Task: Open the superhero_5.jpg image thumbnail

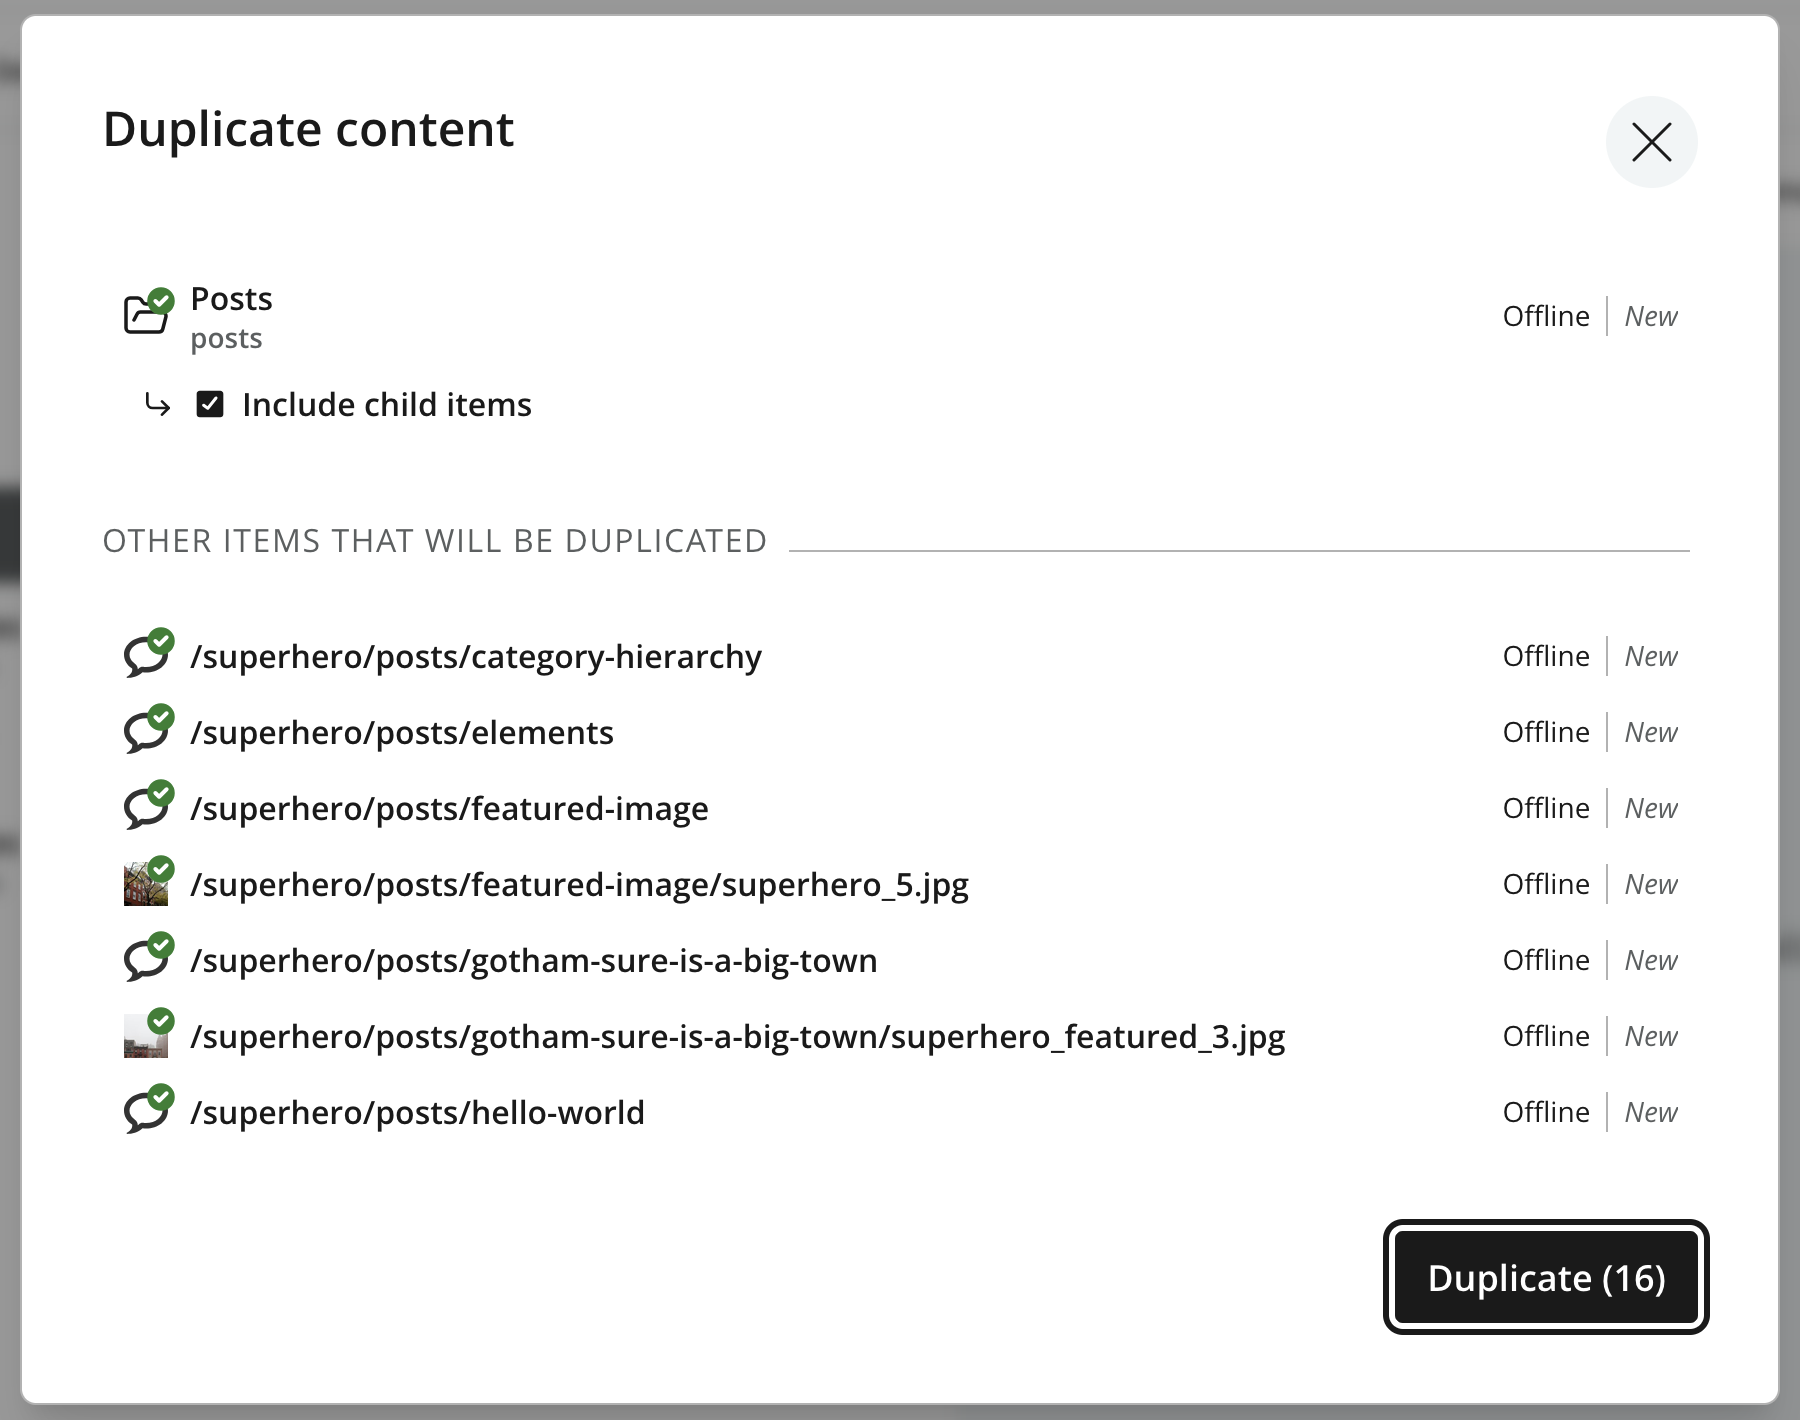Action: 146,885
